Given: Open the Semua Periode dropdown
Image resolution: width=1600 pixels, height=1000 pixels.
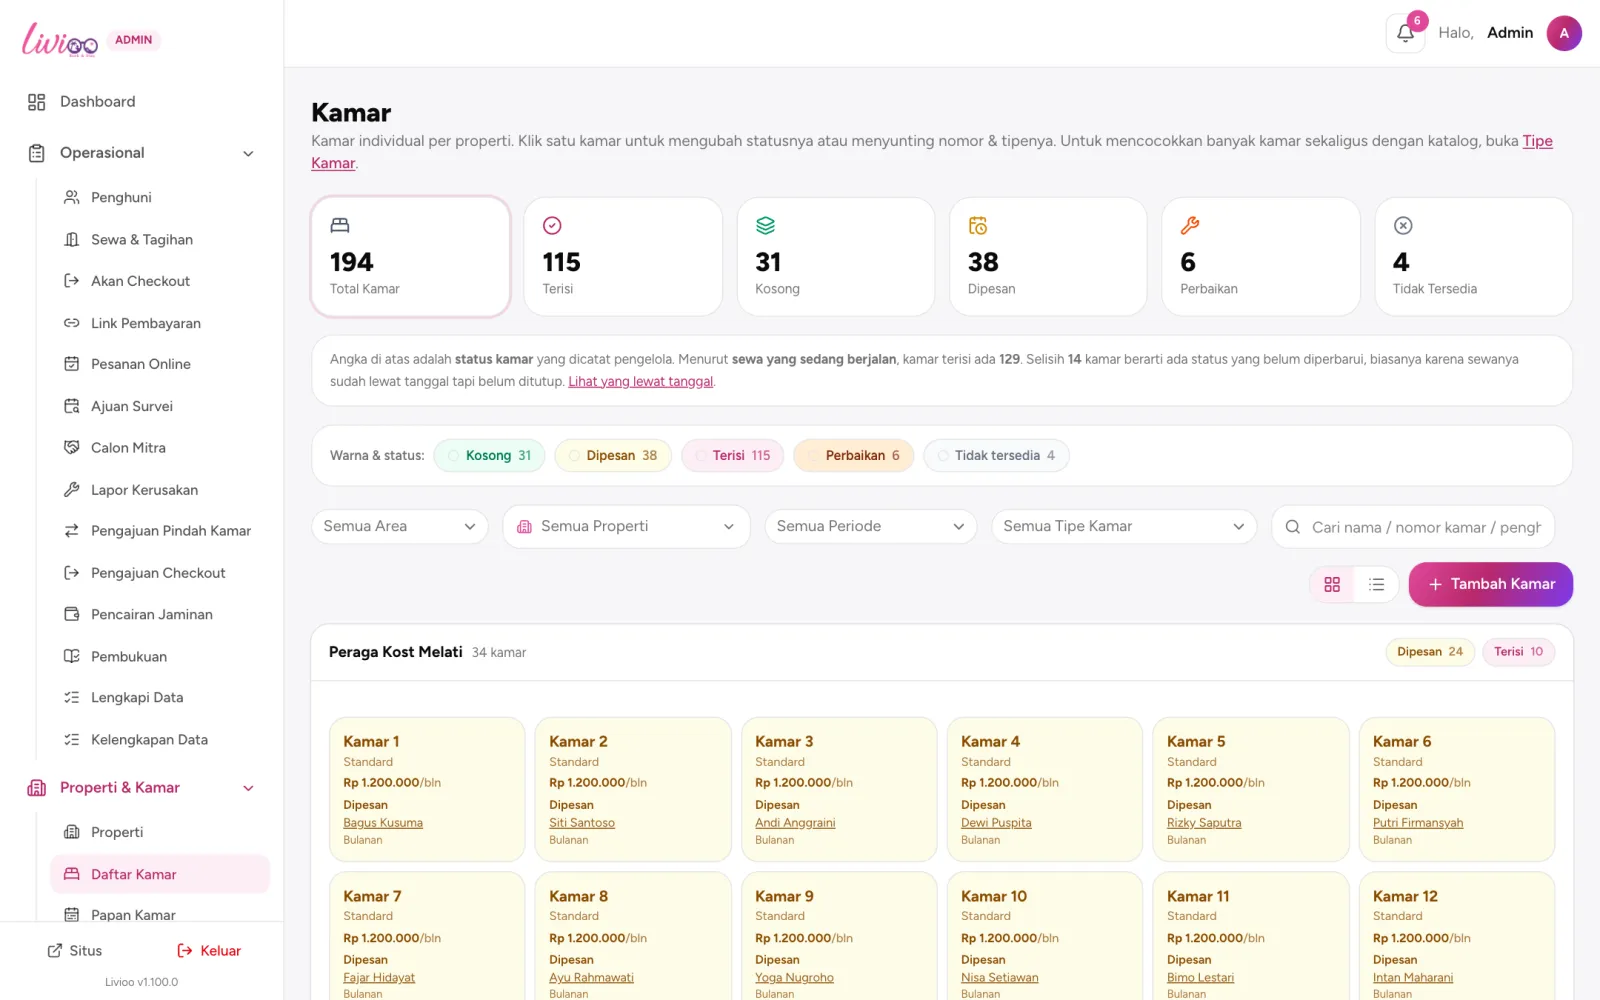Looking at the screenshot, I should [871, 527].
